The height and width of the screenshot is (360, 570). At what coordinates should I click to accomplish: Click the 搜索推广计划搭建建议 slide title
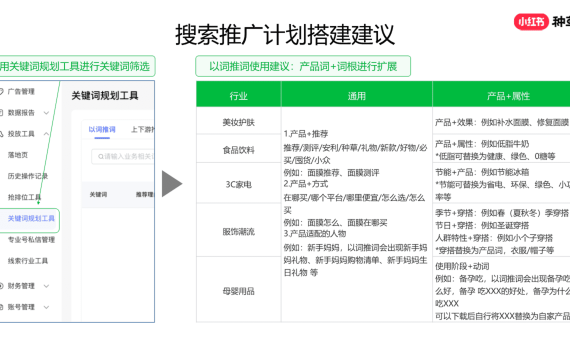pos(285,35)
